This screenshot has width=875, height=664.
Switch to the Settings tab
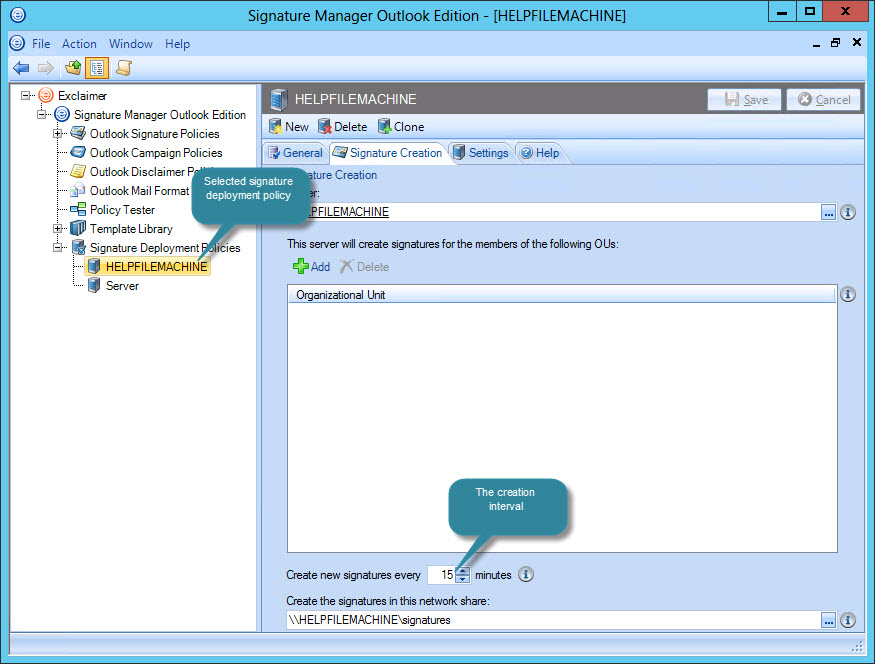tap(481, 153)
